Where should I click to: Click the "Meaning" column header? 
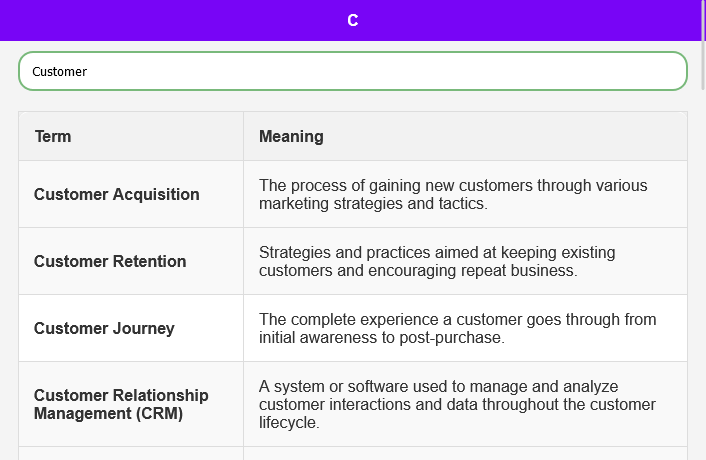291,136
